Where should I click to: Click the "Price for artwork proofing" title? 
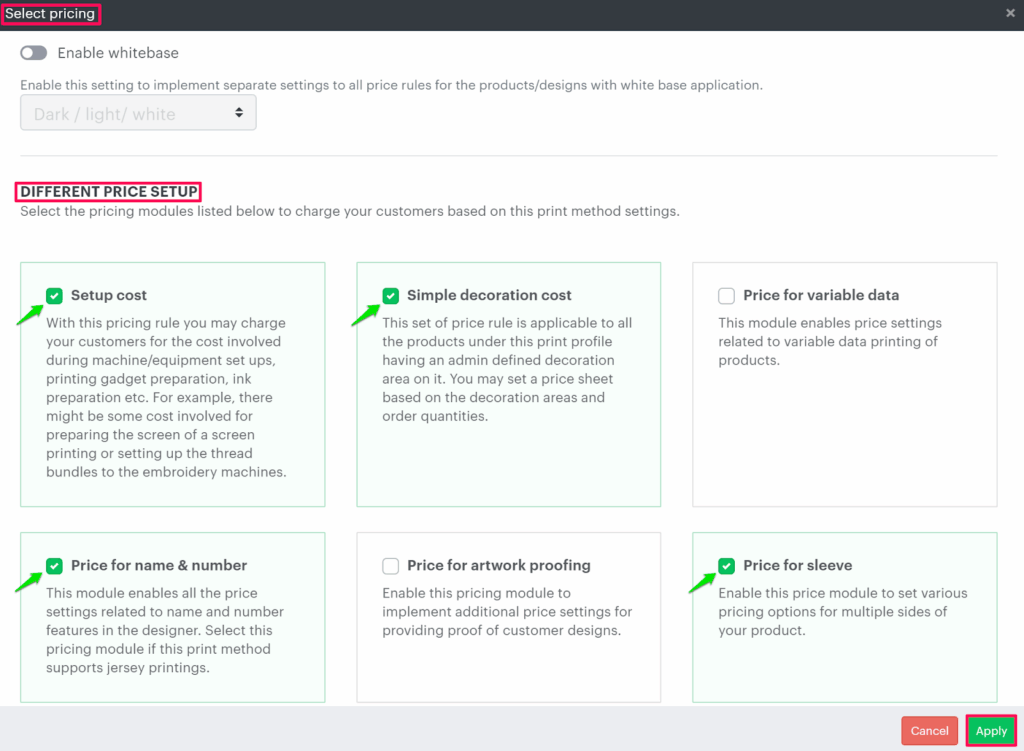(498, 565)
